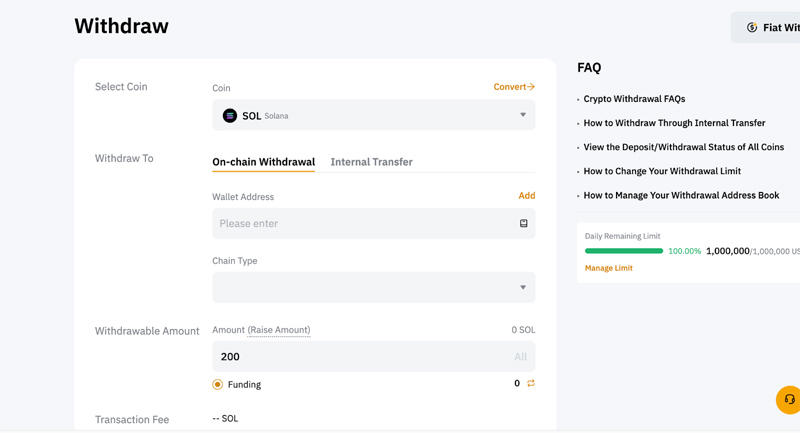Click the 1,000,000 remaining limit value

728,251
